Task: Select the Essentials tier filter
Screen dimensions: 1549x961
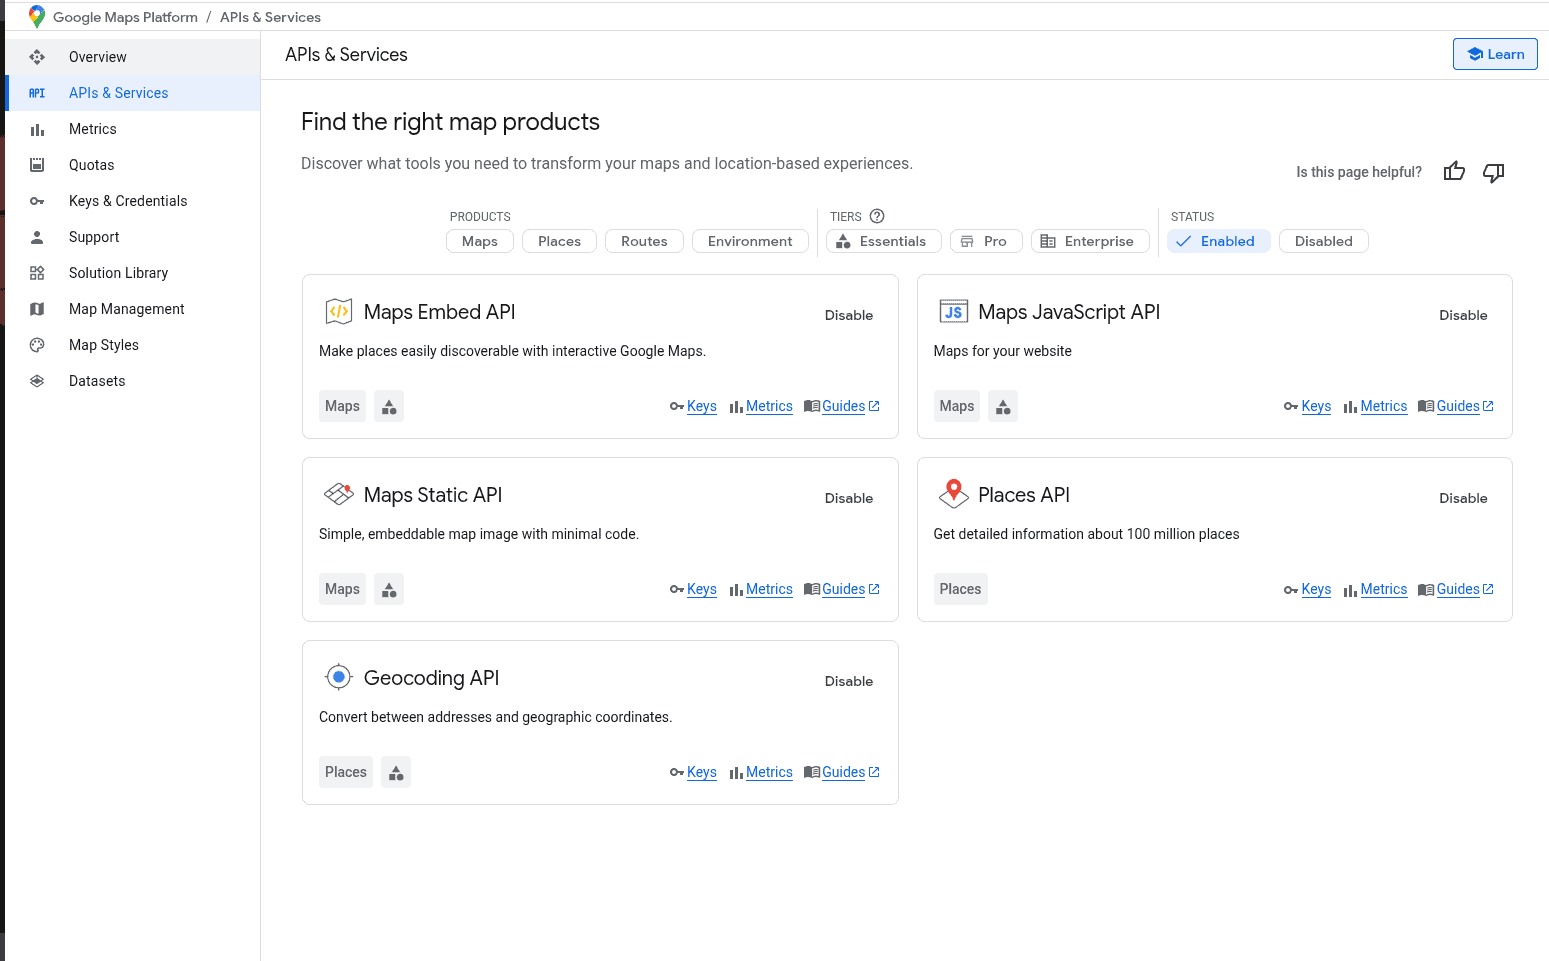Action: (x=883, y=241)
